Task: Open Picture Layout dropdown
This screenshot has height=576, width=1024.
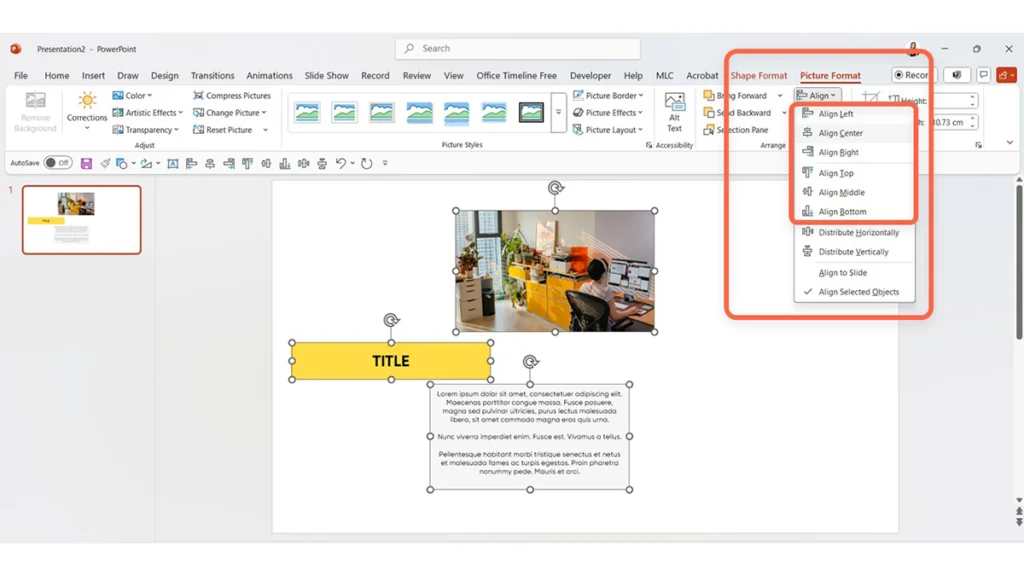Action: pos(608,129)
